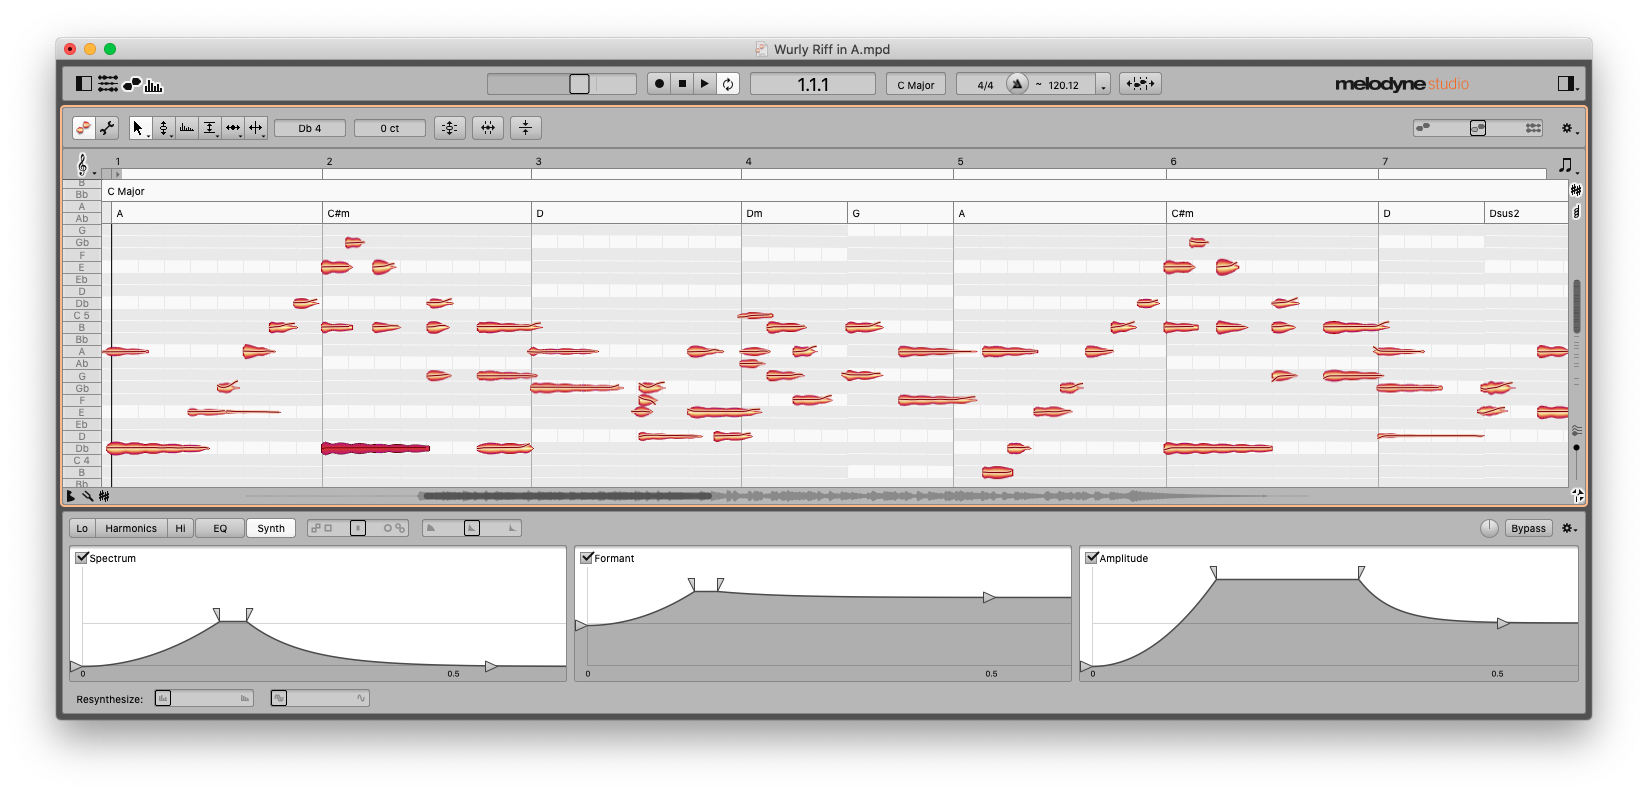Click the C Major key button
This screenshot has width=1648, height=794.
pos(915,85)
